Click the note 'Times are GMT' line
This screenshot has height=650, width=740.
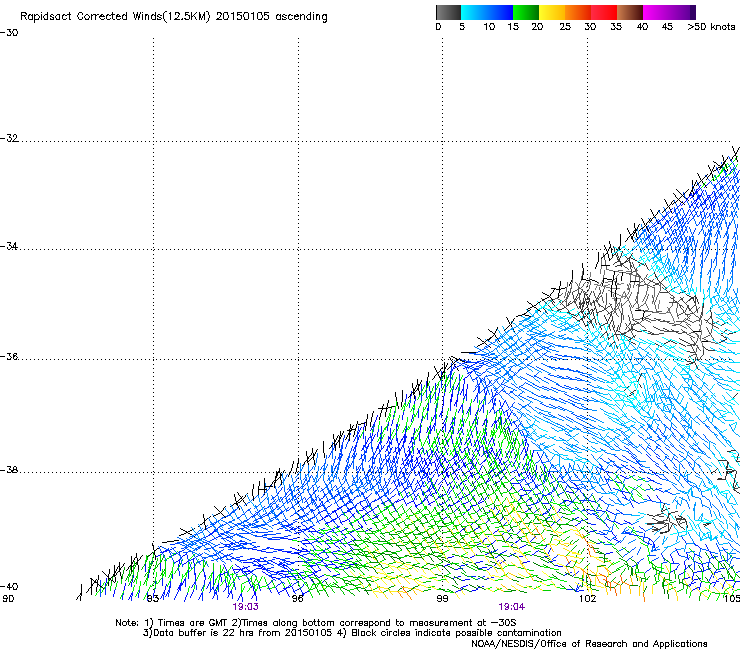pos(316,623)
